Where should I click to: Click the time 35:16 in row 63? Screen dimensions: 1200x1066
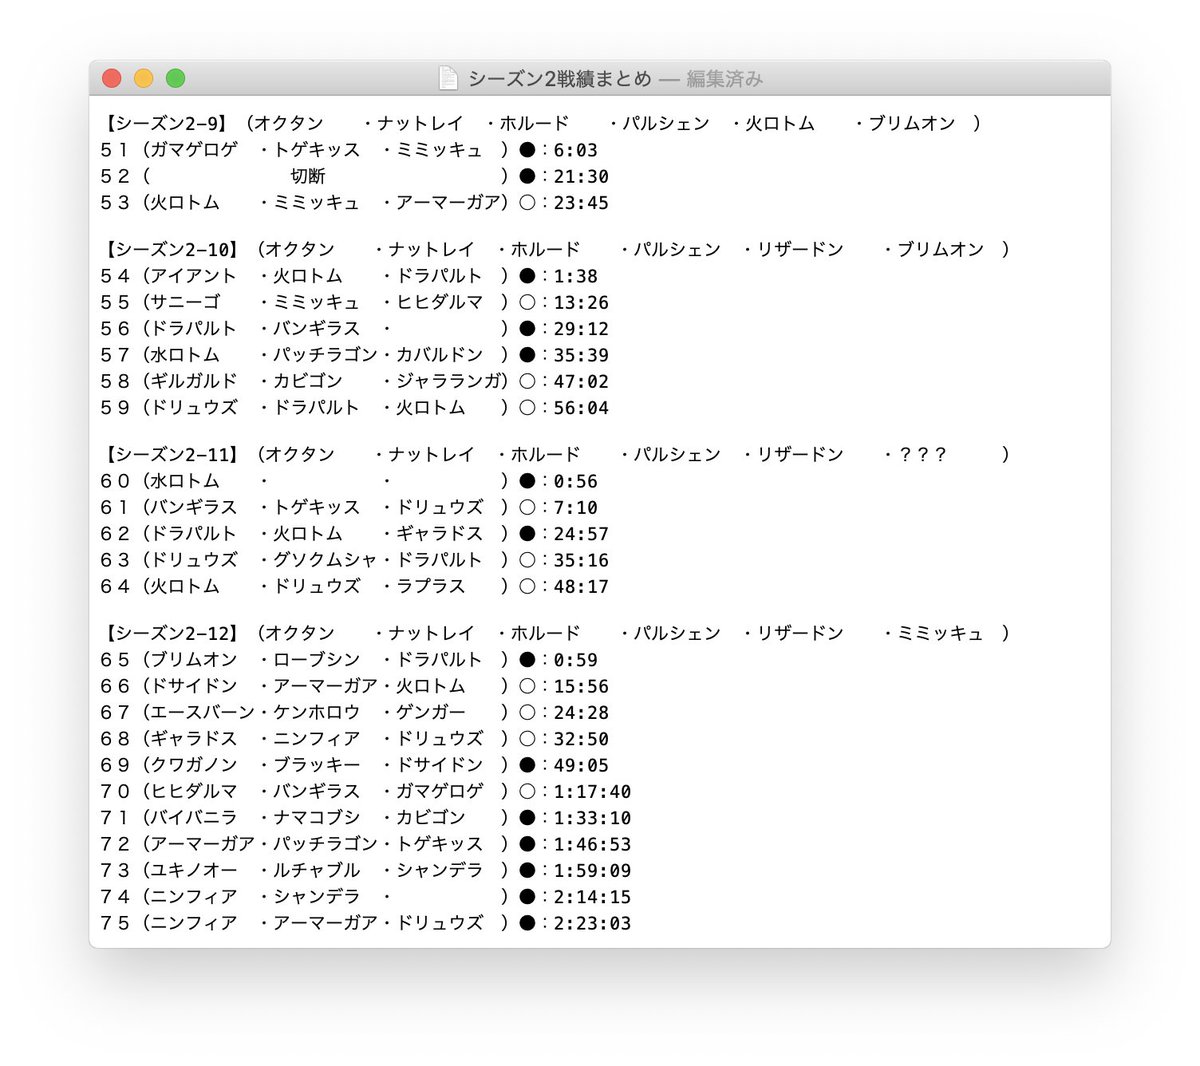click(581, 560)
